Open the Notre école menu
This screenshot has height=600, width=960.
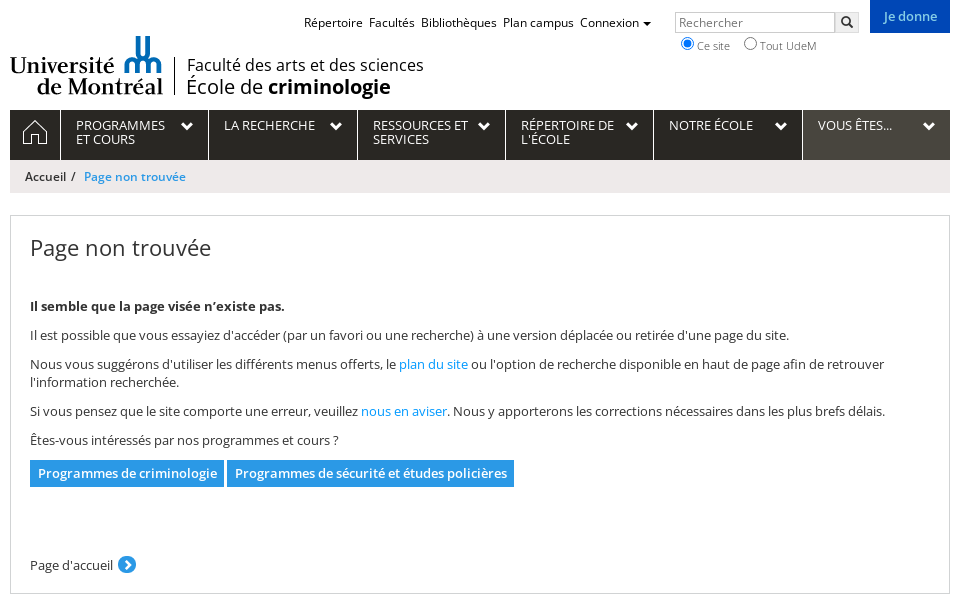727,126
